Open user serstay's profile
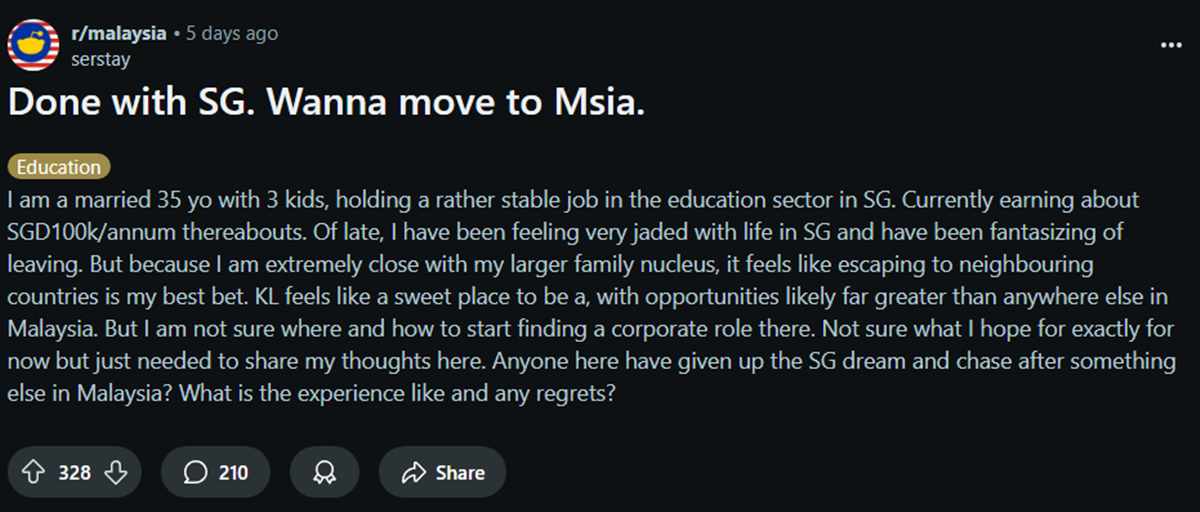1200x512 pixels. click(x=101, y=59)
